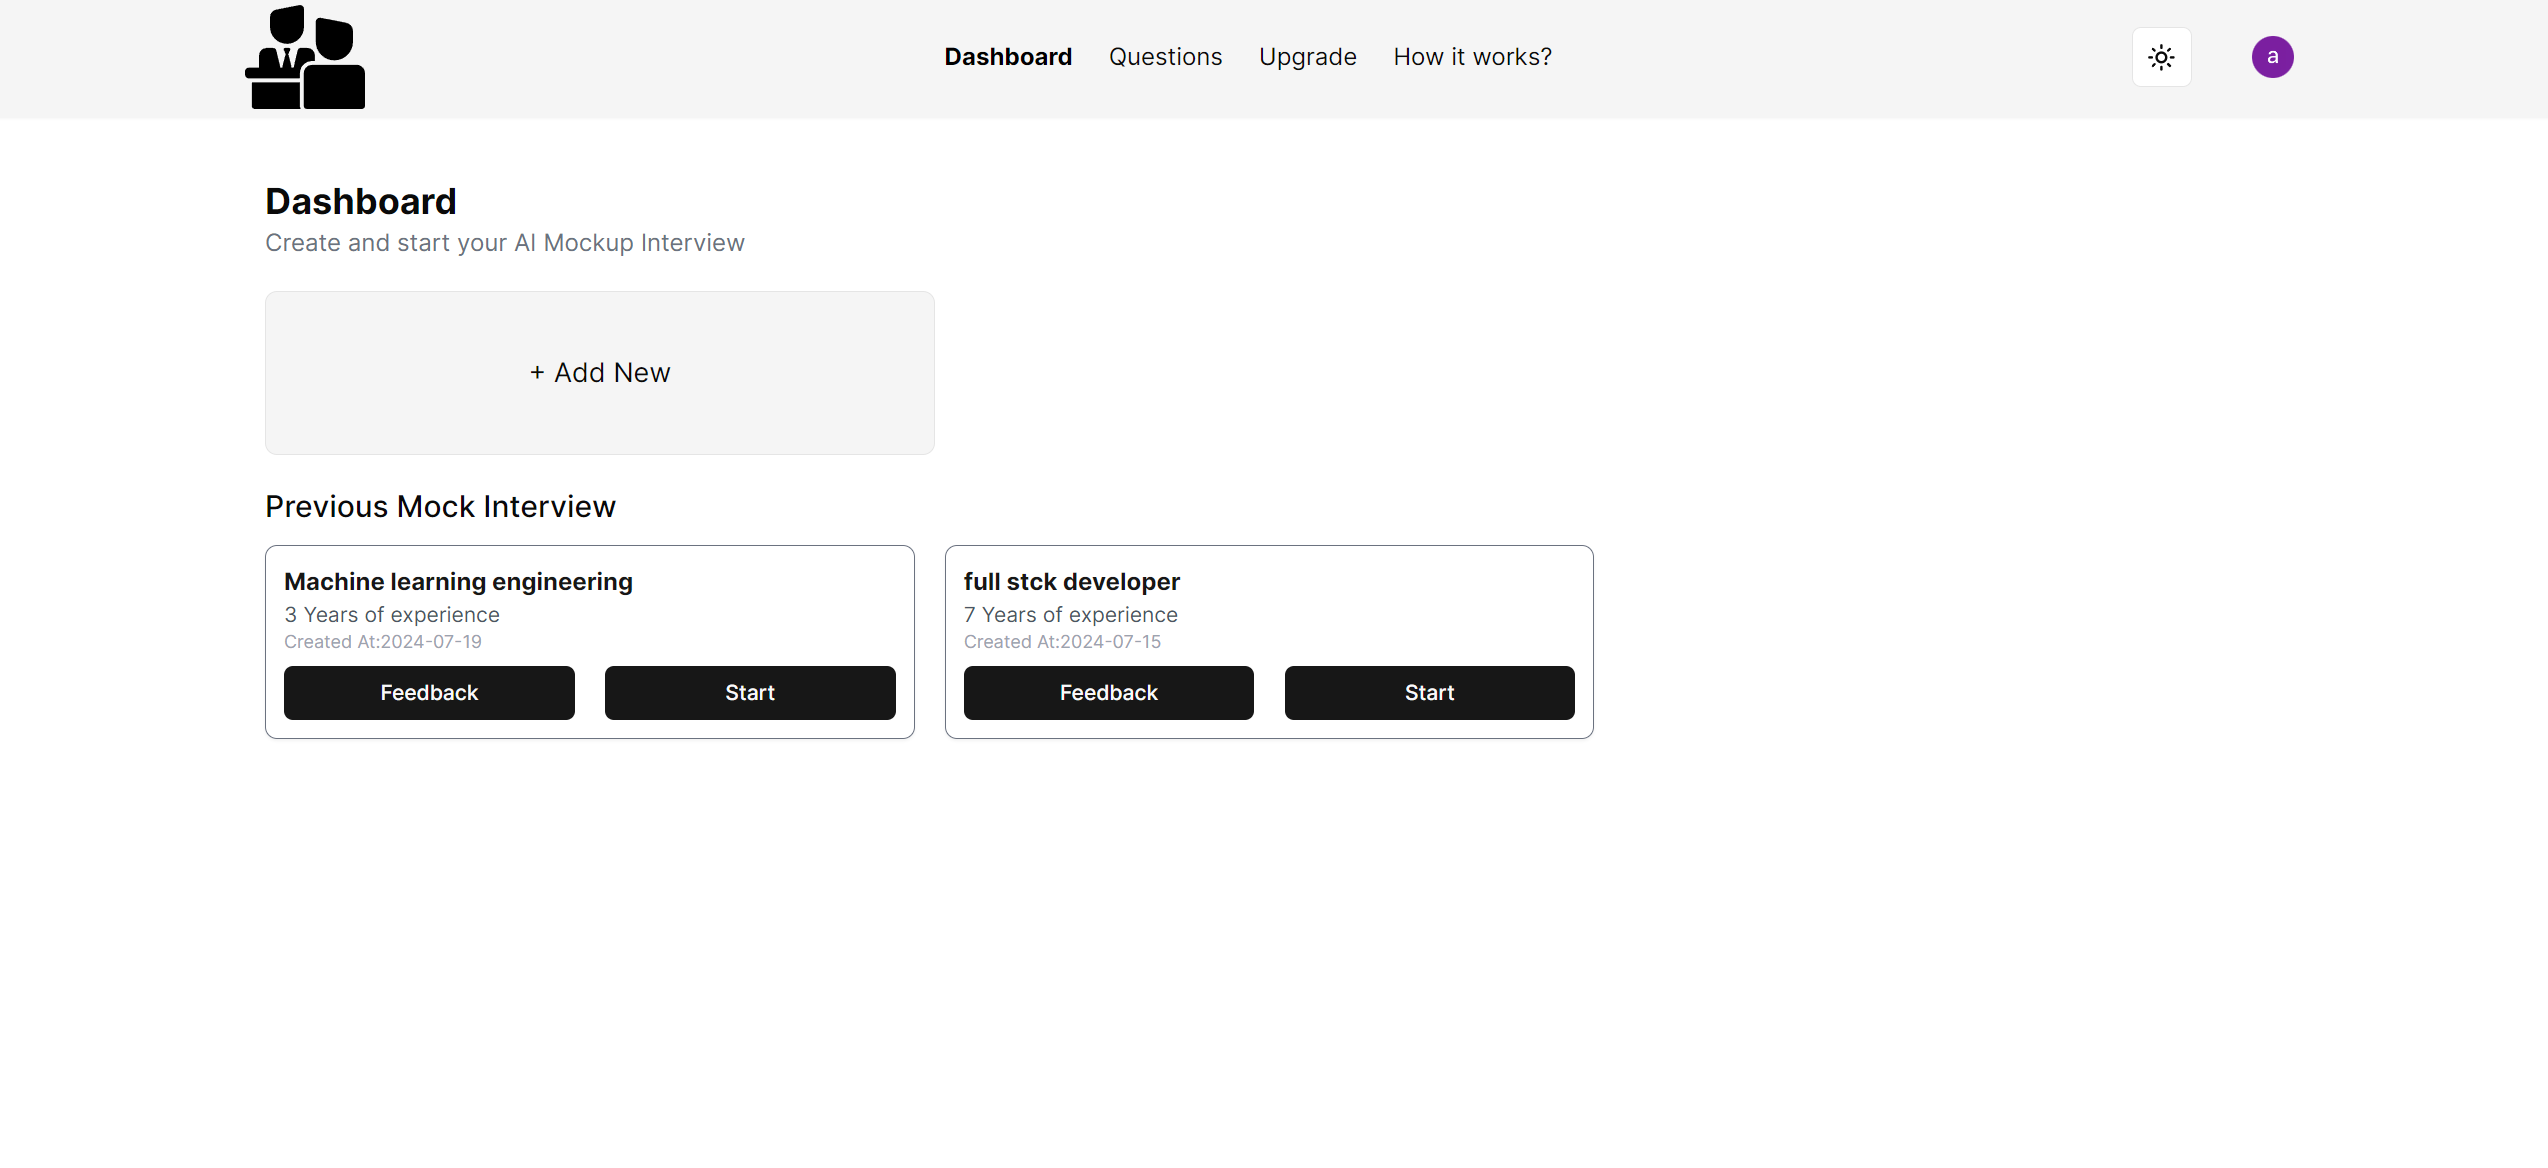2548x1168 pixels.
Task: Click the Previous Mock Interview heading
Action: click(x=440, y=507)
